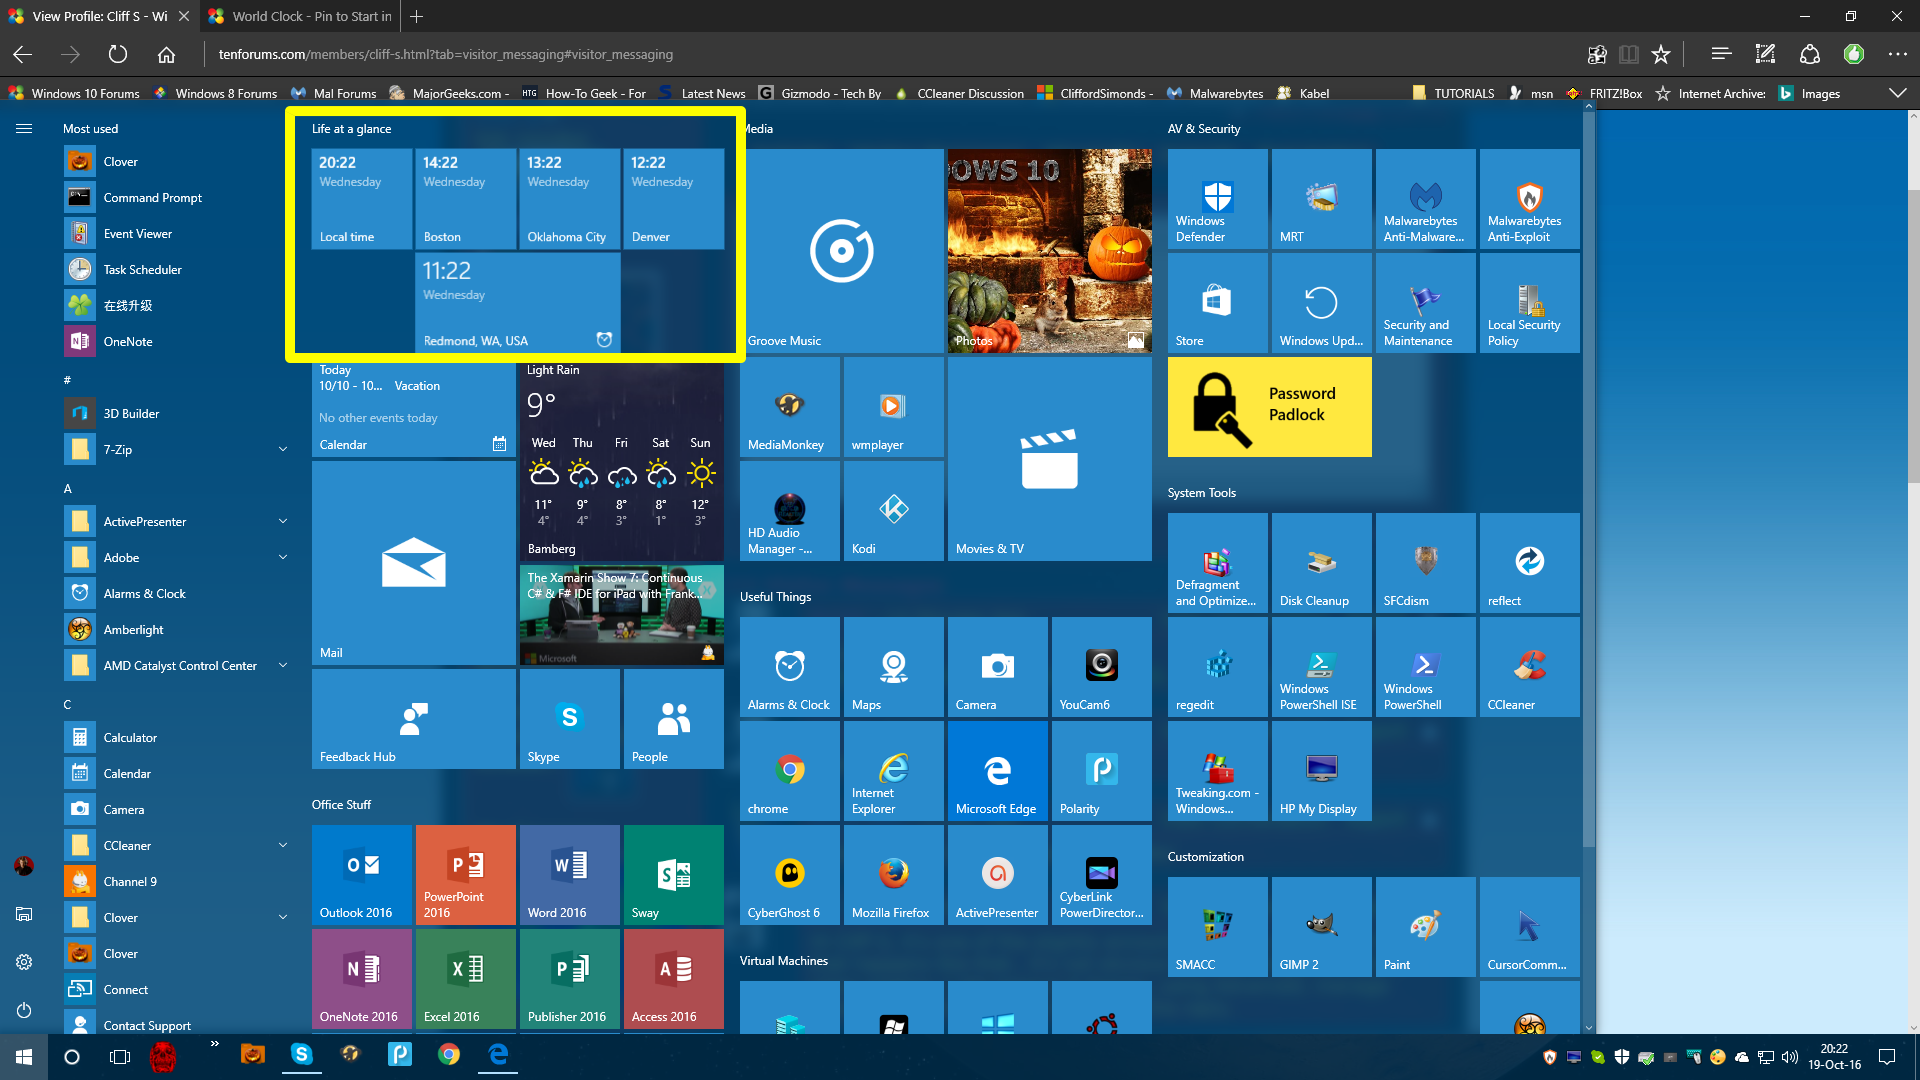Open the Windows Defender tile
Viewport: 1920px width, 1080px height.
(x=1217, y=199)
